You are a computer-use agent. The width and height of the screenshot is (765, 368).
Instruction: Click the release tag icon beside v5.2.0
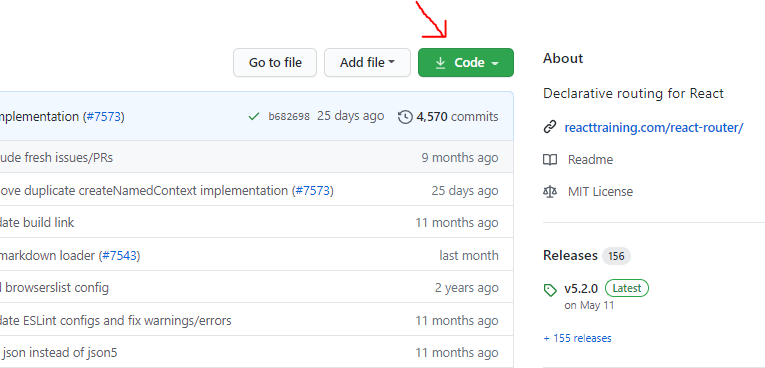click(550, 290)
